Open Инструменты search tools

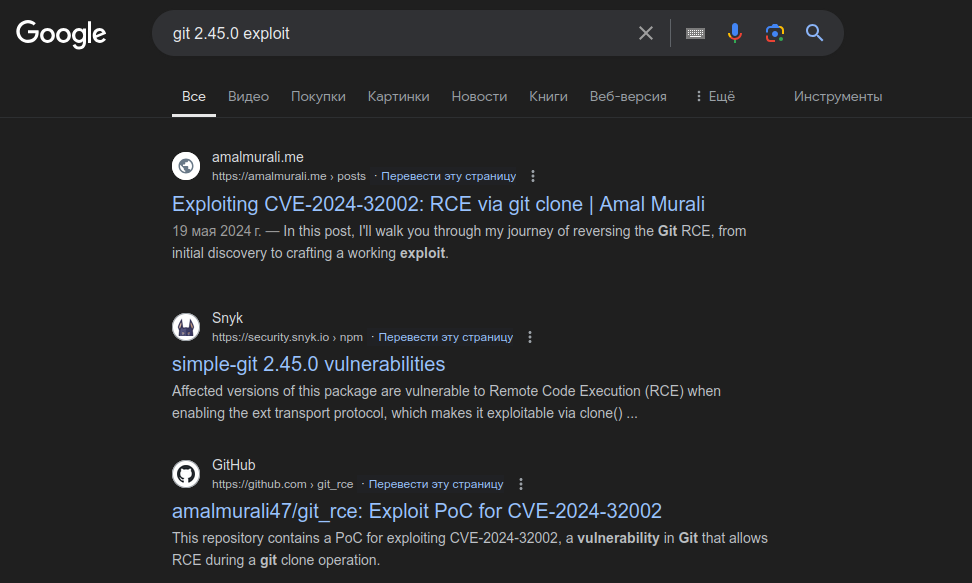(838, 96)
